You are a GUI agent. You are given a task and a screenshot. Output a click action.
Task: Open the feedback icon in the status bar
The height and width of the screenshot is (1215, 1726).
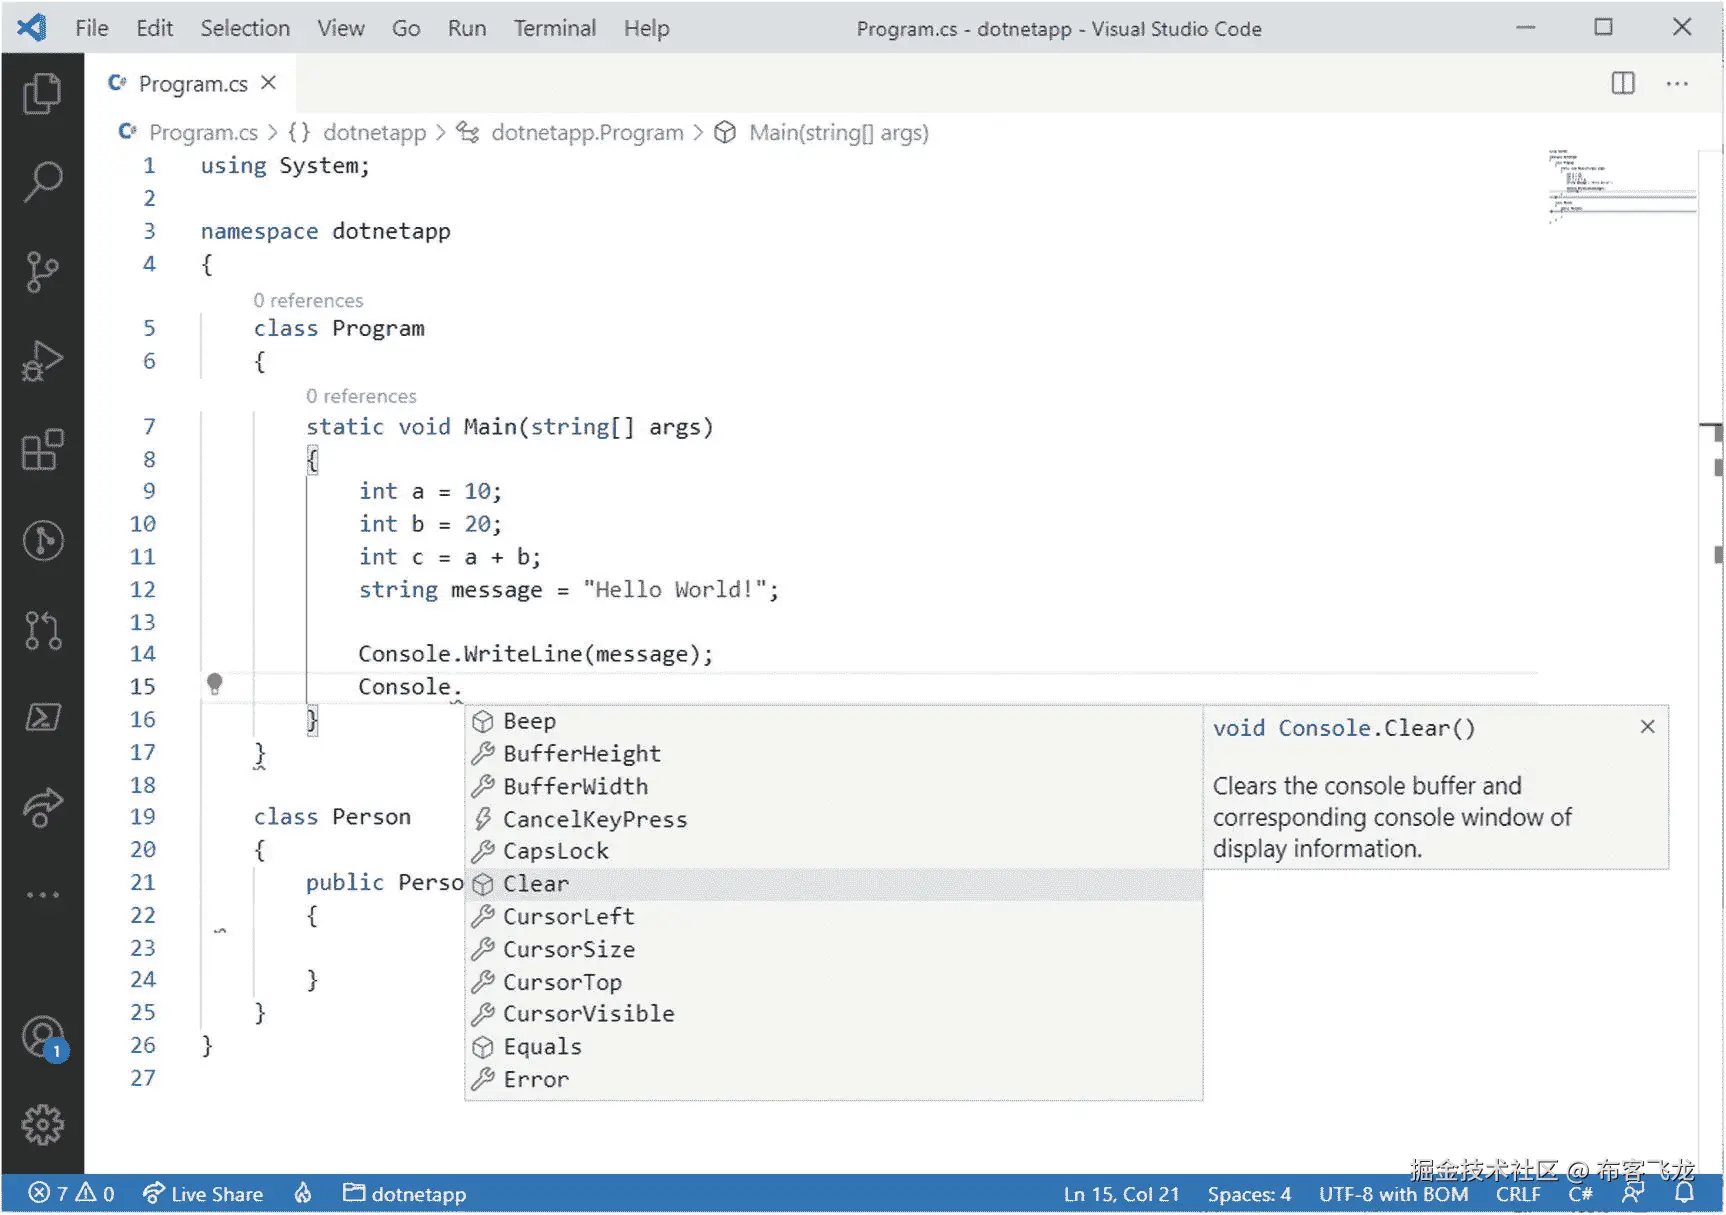click(x=1632, y=1193)
